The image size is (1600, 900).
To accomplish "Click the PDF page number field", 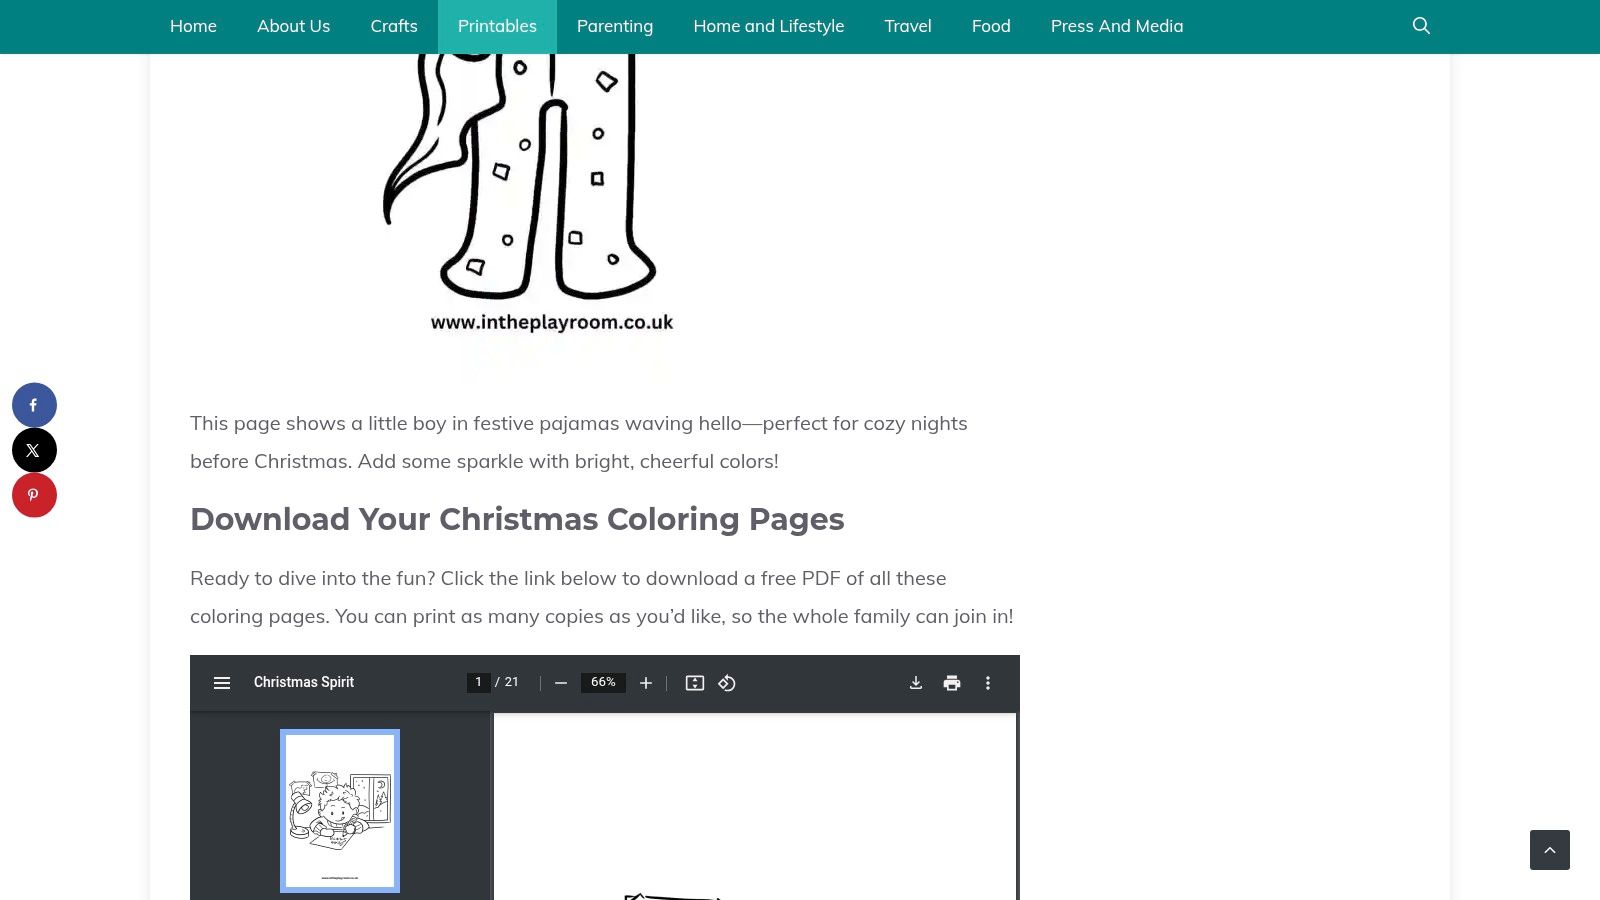I will point(478,682).
